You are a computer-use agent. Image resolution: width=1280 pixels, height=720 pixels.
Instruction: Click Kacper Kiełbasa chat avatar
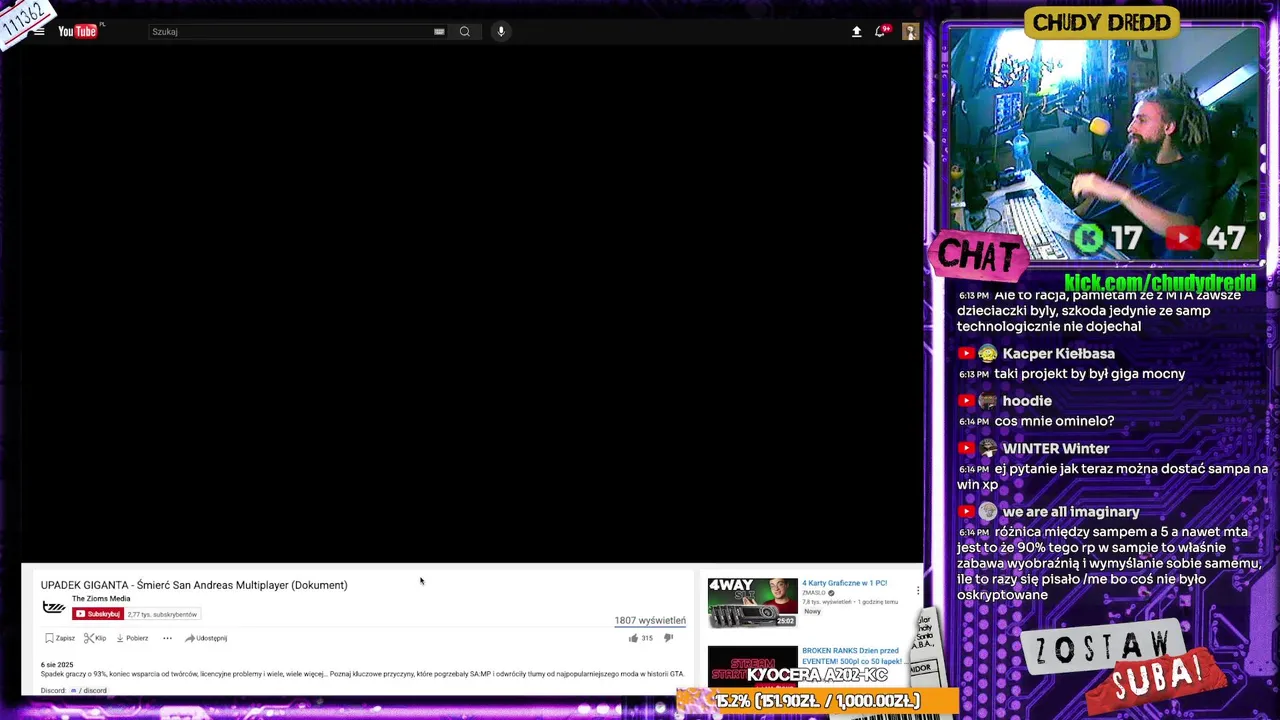[x=987, y=354]
